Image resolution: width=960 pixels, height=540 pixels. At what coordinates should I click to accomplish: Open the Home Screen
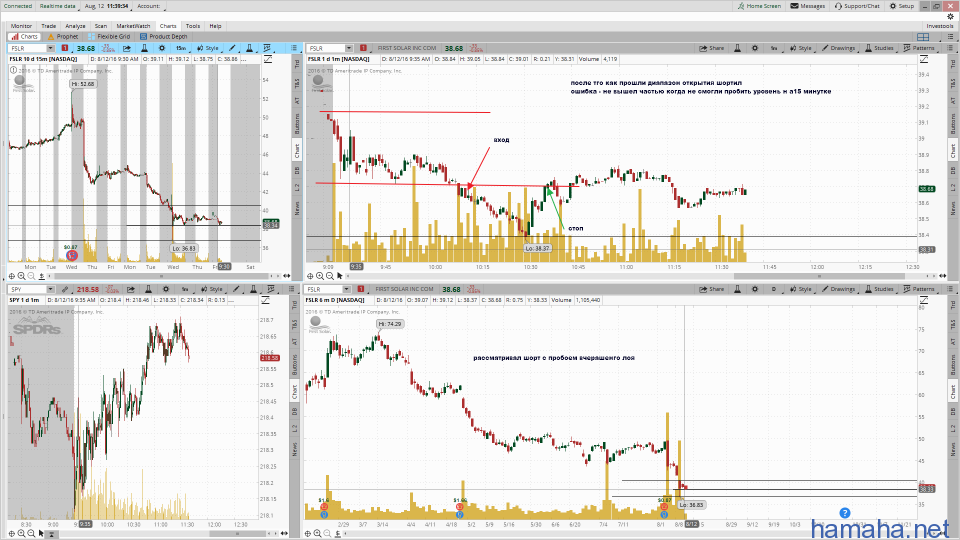point(759,6)
